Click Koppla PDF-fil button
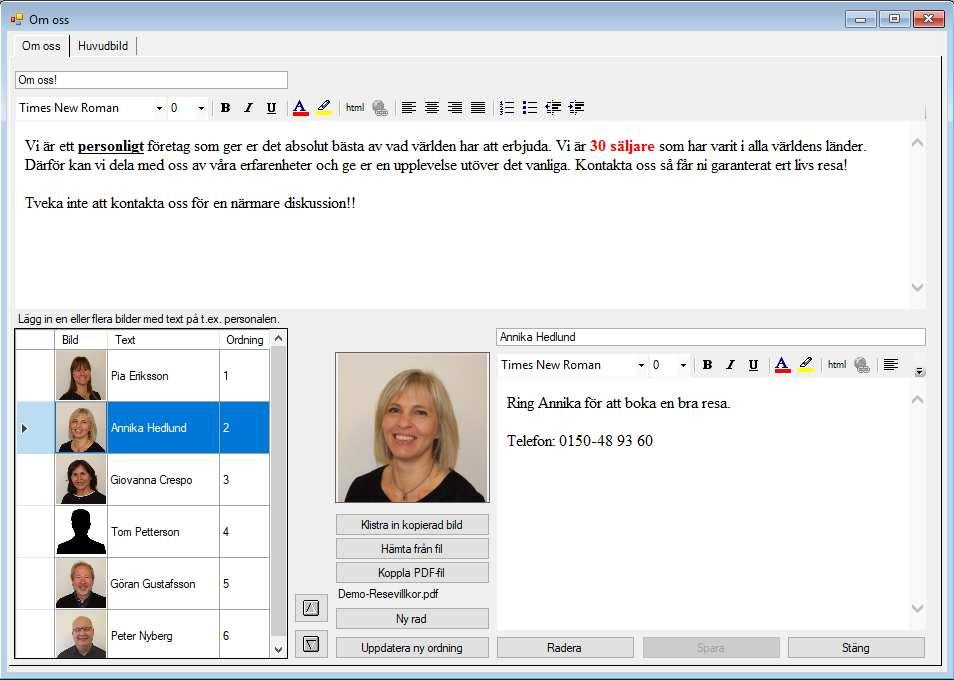 tap(412, 573)
